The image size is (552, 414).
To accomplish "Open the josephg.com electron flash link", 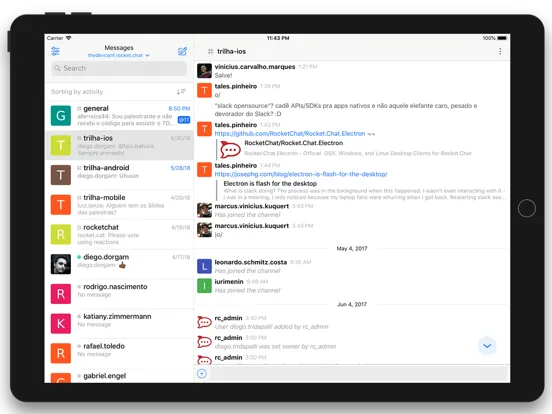I will click(x=301, y=174).
